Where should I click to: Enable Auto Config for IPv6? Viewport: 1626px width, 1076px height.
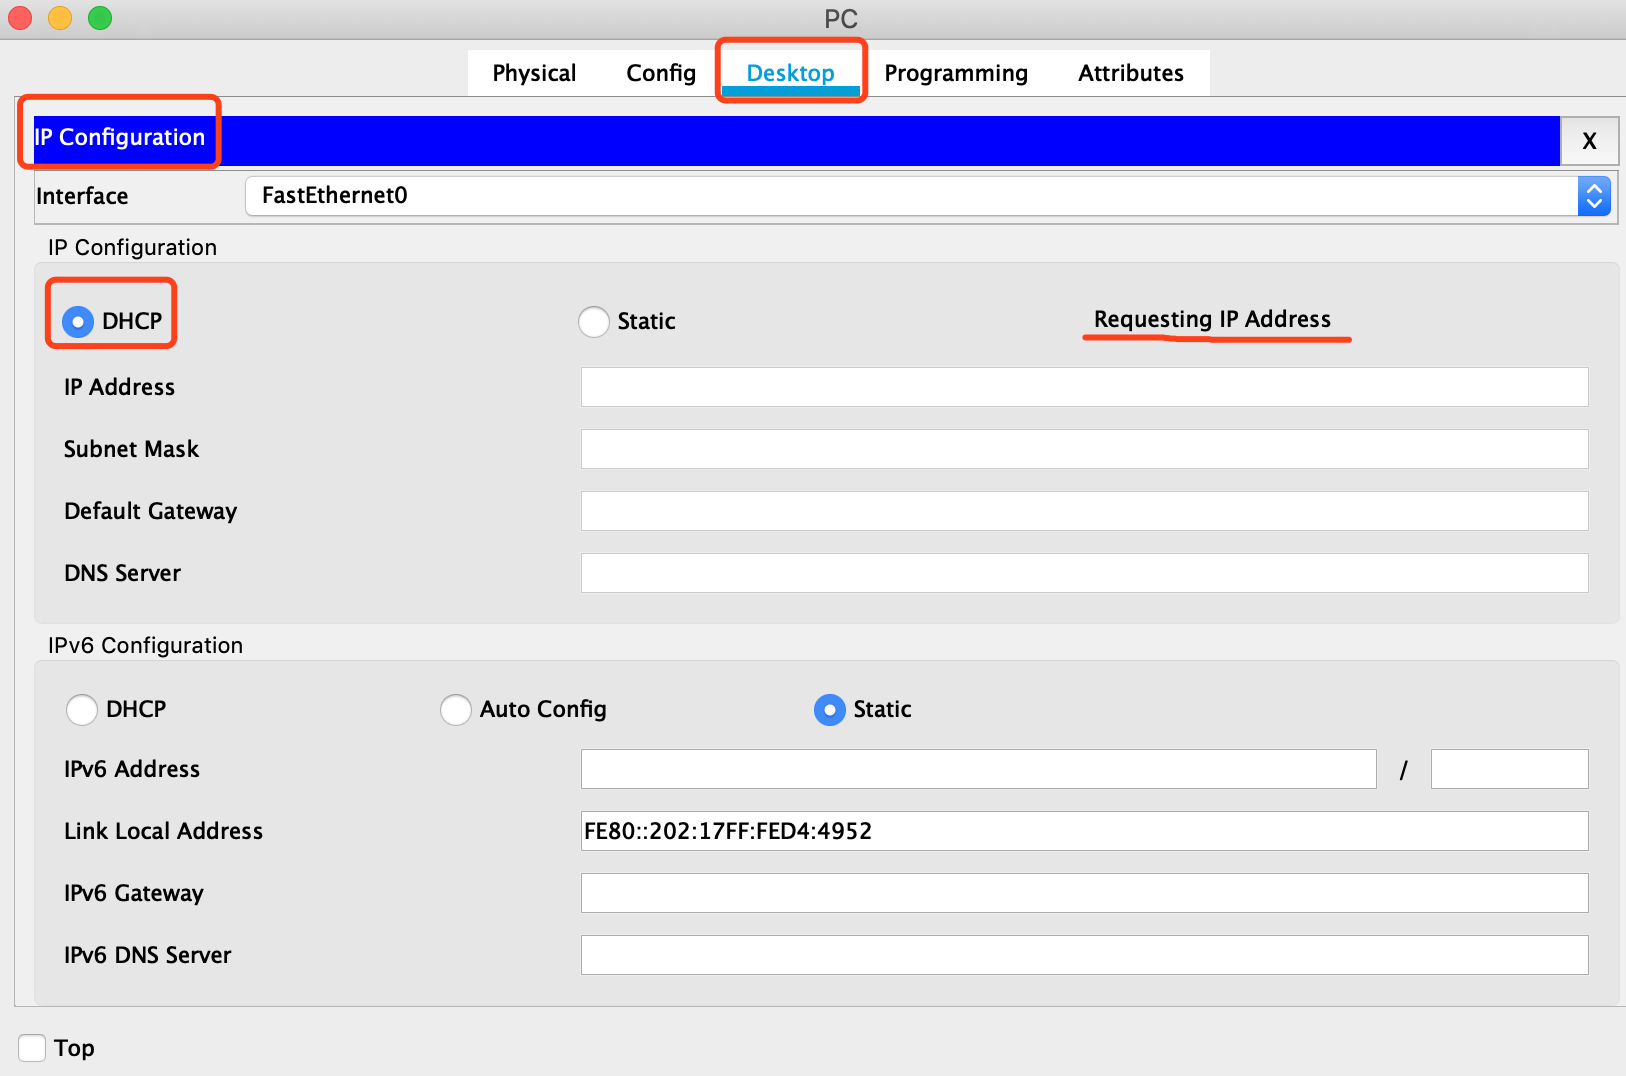pos(456,710)
